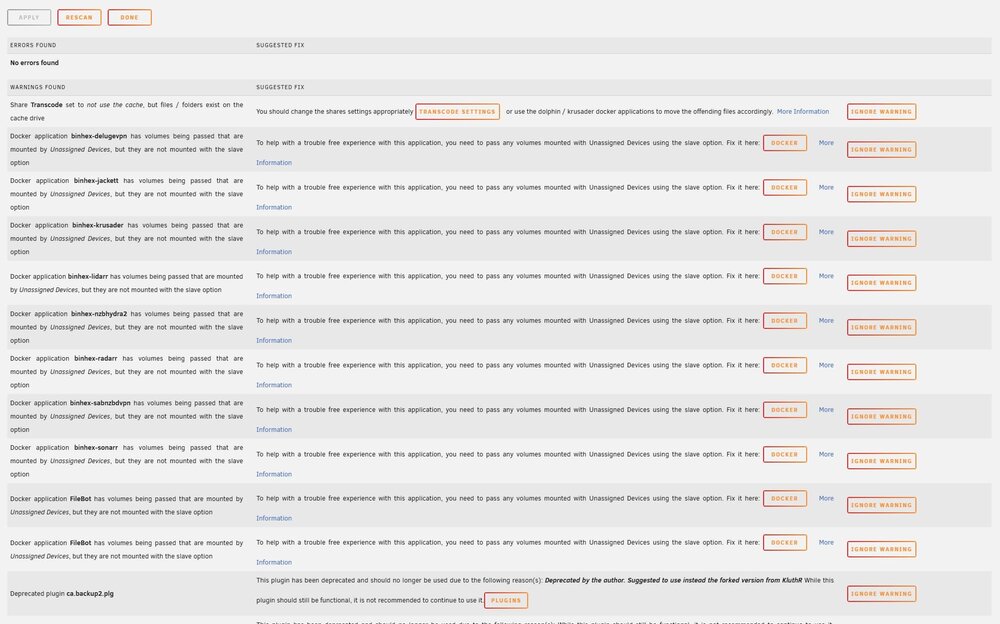The image size is (1000, 624).
Task: Select the 'binhex-krusader' application name
Action: [x=98, y=225]
